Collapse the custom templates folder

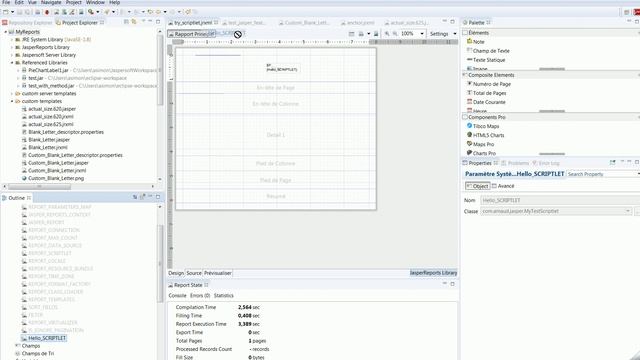point(12,101)
